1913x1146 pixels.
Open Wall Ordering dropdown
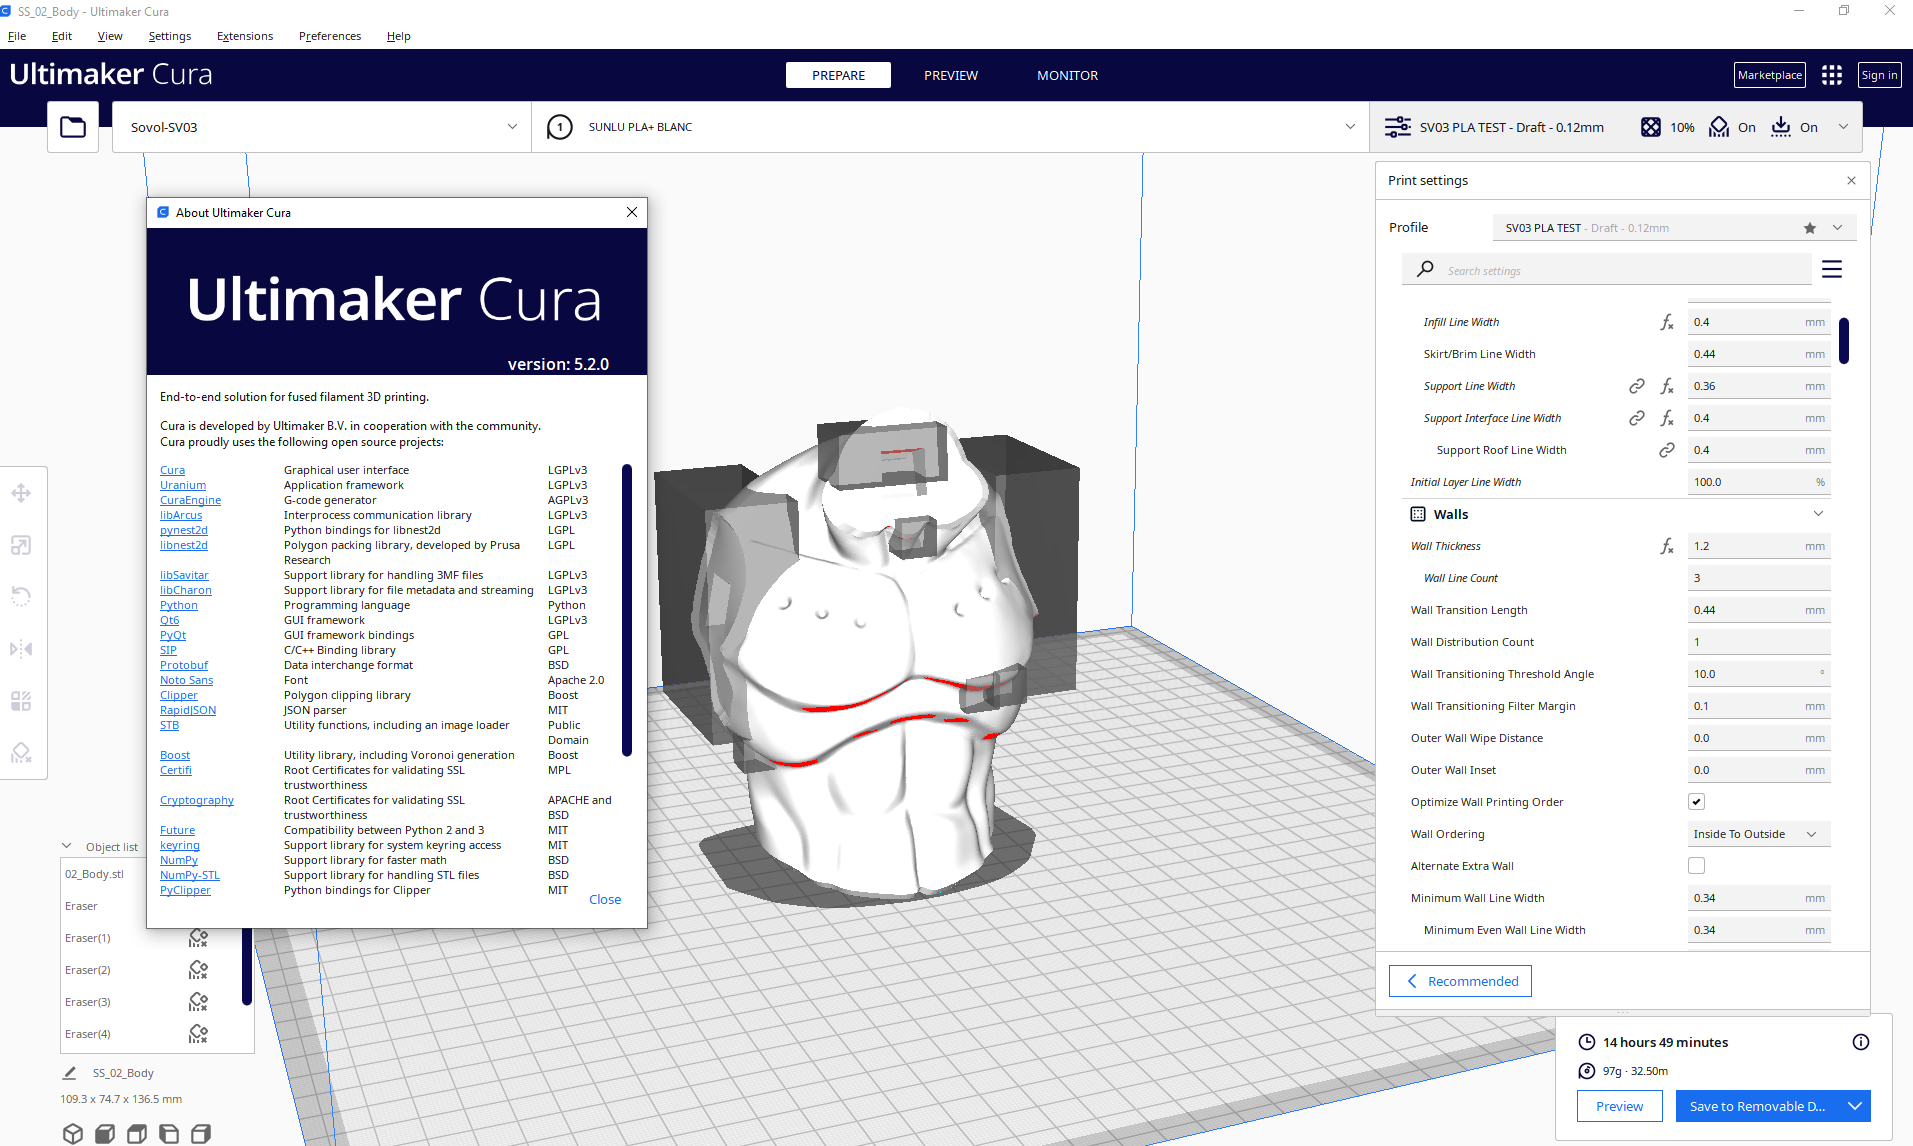coord(1759,834)
